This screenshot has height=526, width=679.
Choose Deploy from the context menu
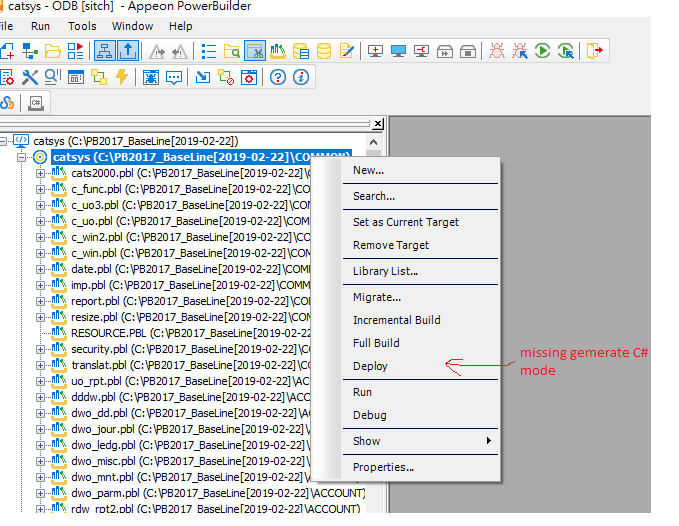[x=370, y=366]
